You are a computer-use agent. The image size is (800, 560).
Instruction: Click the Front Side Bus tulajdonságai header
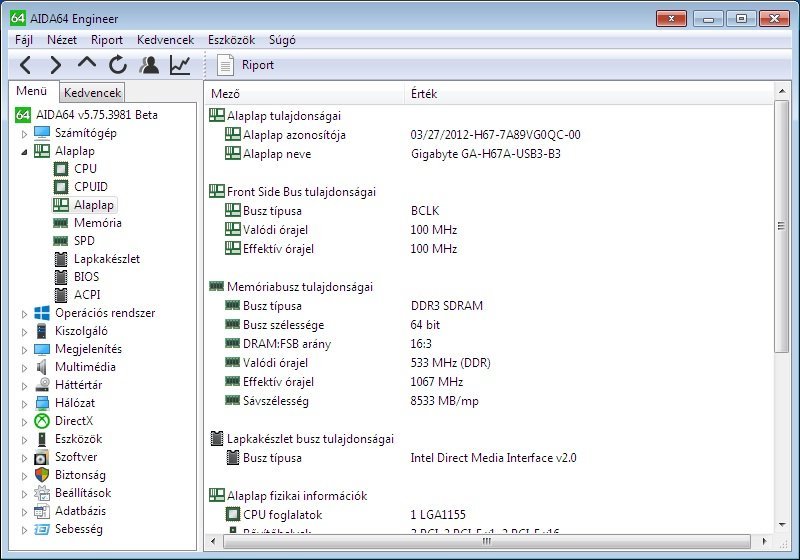[x=301, y=192]
